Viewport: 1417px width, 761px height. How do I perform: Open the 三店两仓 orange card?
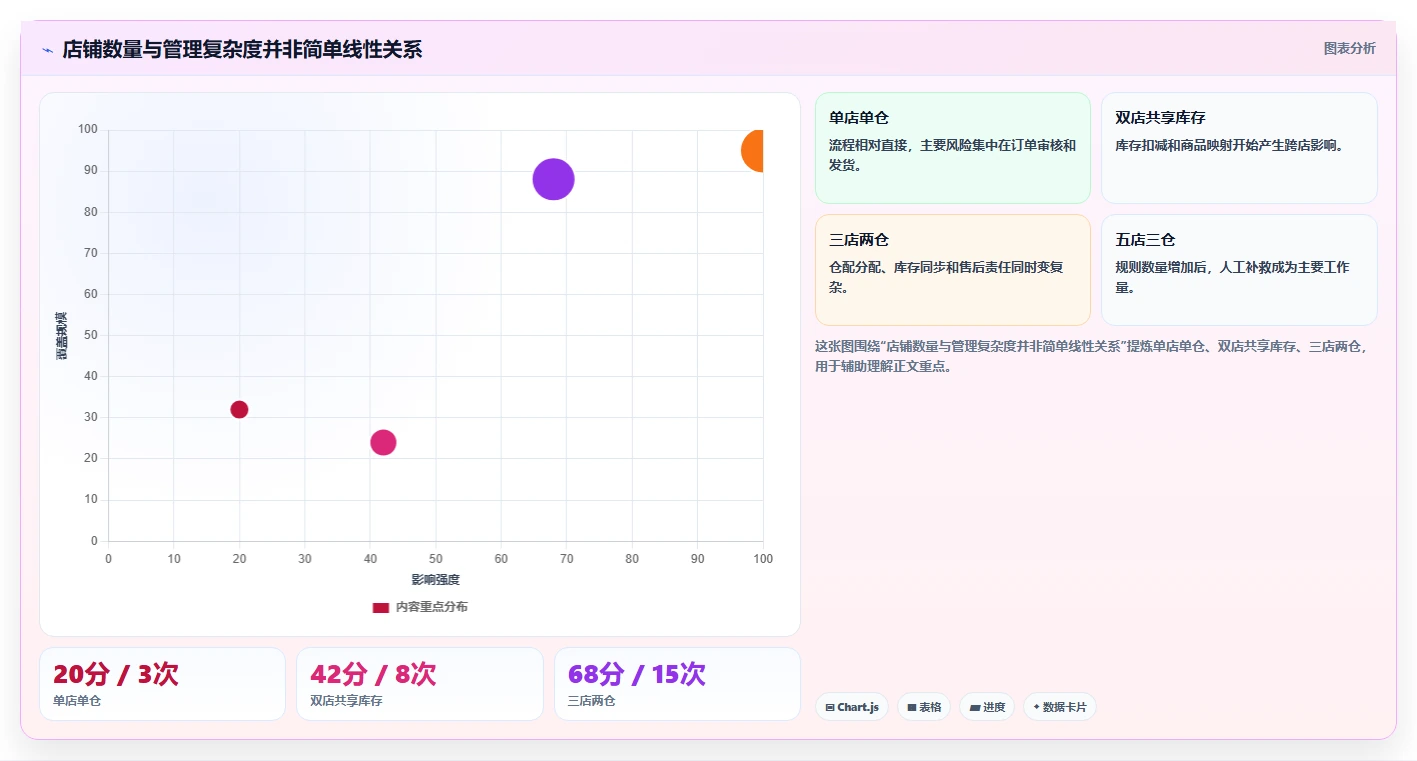(952, 270)
